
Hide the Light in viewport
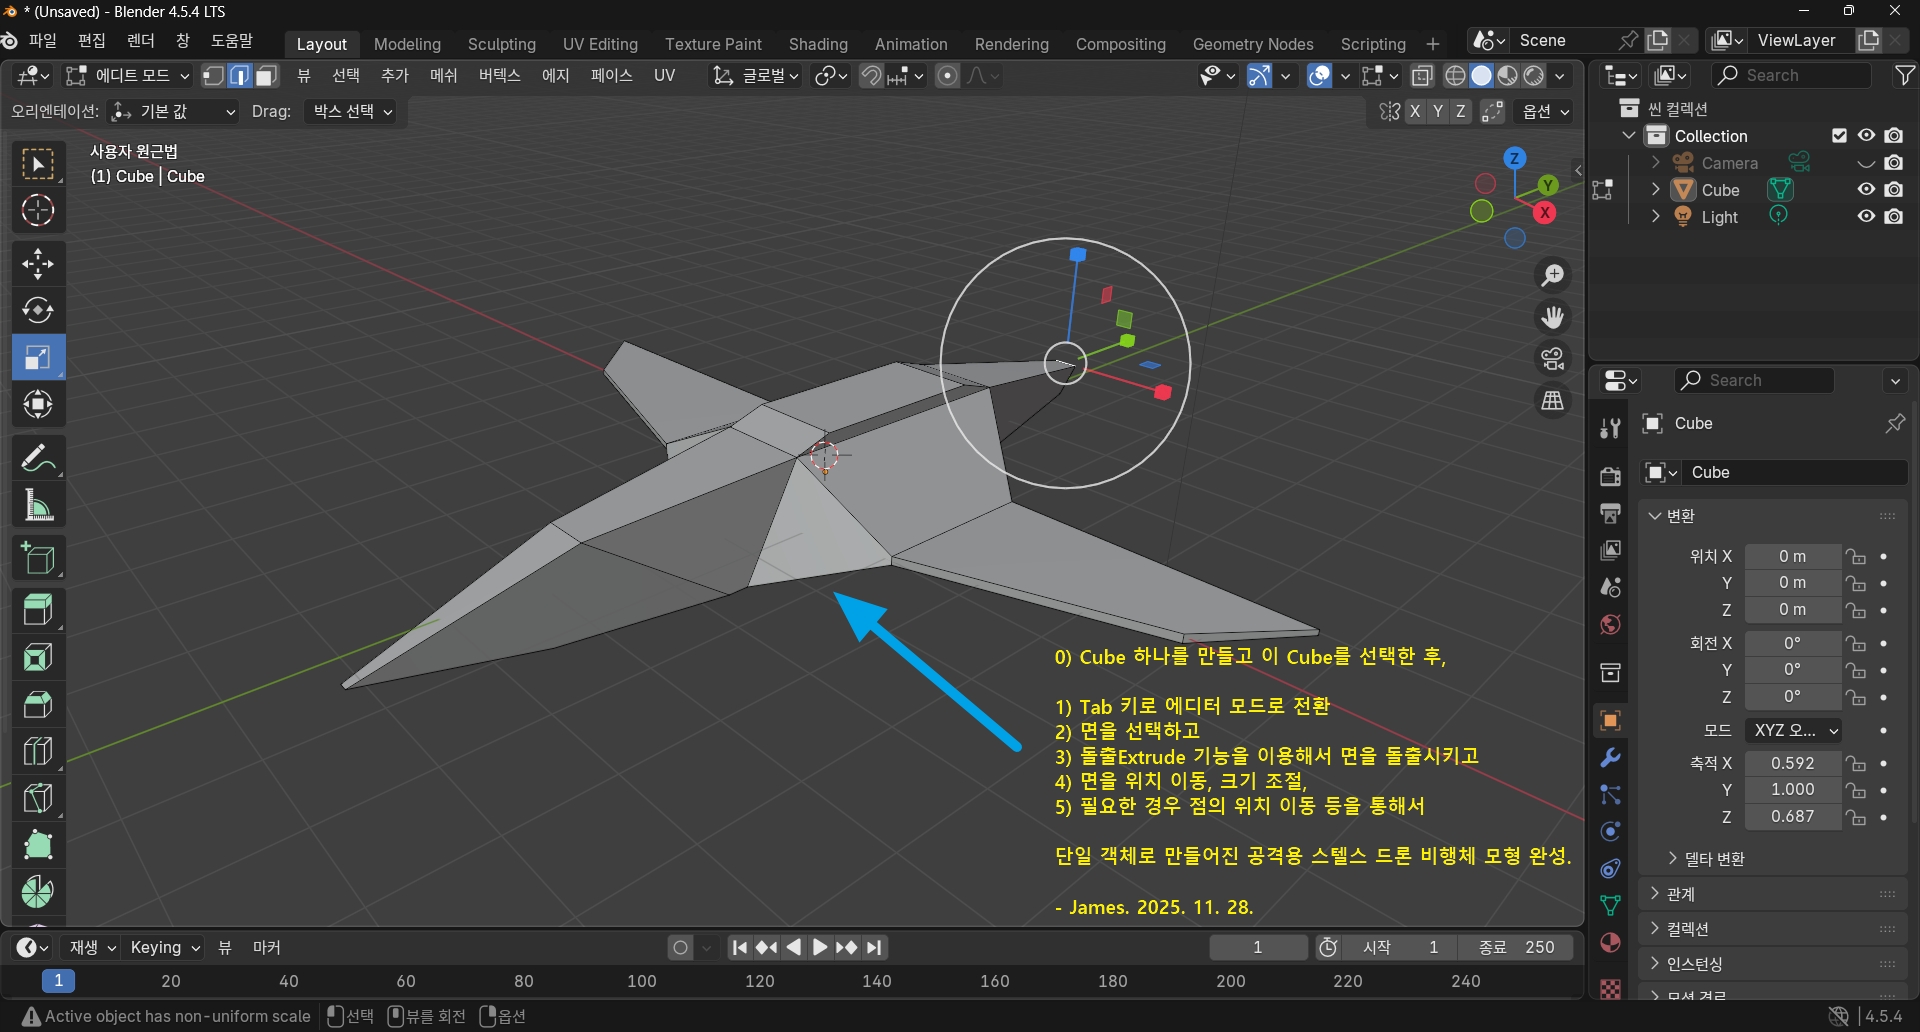tap(1866, 217)
